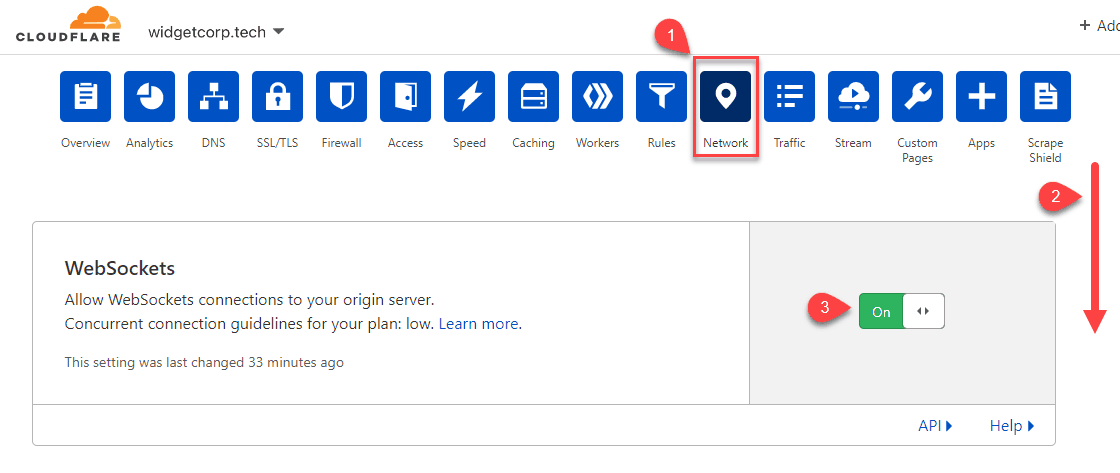Open the Rules filter funnel icon
Image resolution: width=1120 pixels, height=473 pixels.
click(x=661, y=97)
